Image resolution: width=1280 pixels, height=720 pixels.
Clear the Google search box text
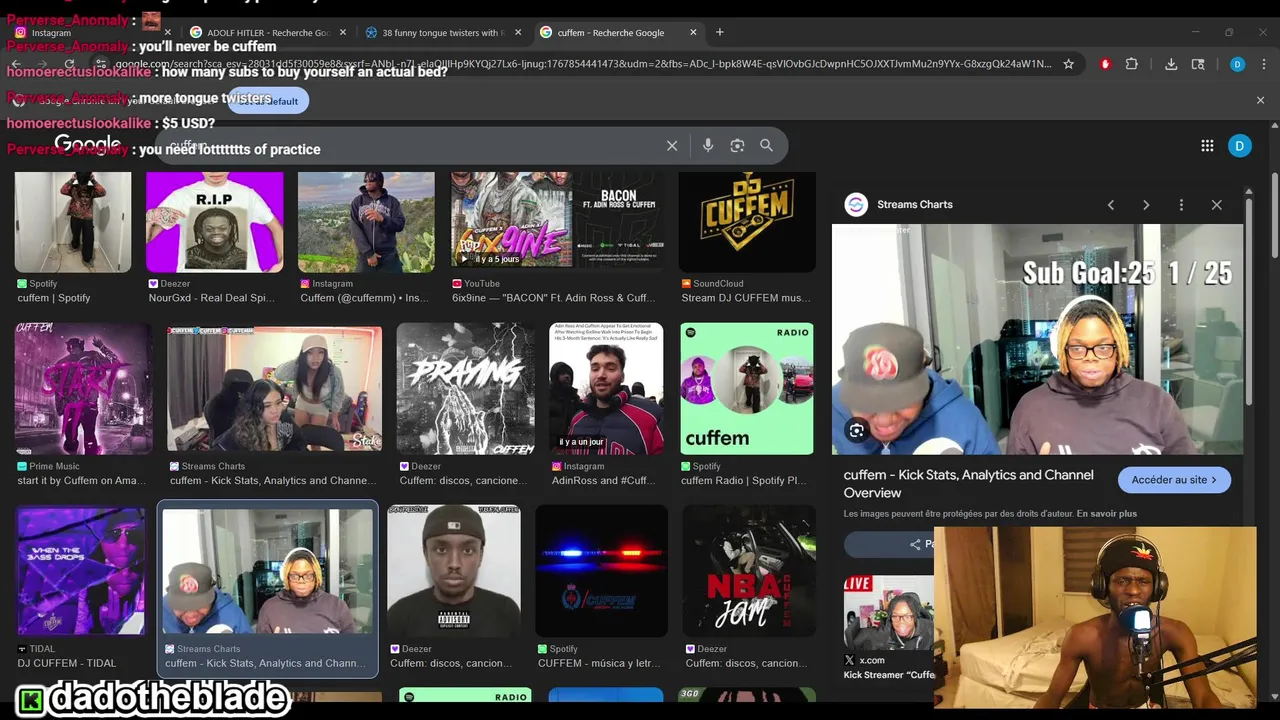click(x=672, y=146)
